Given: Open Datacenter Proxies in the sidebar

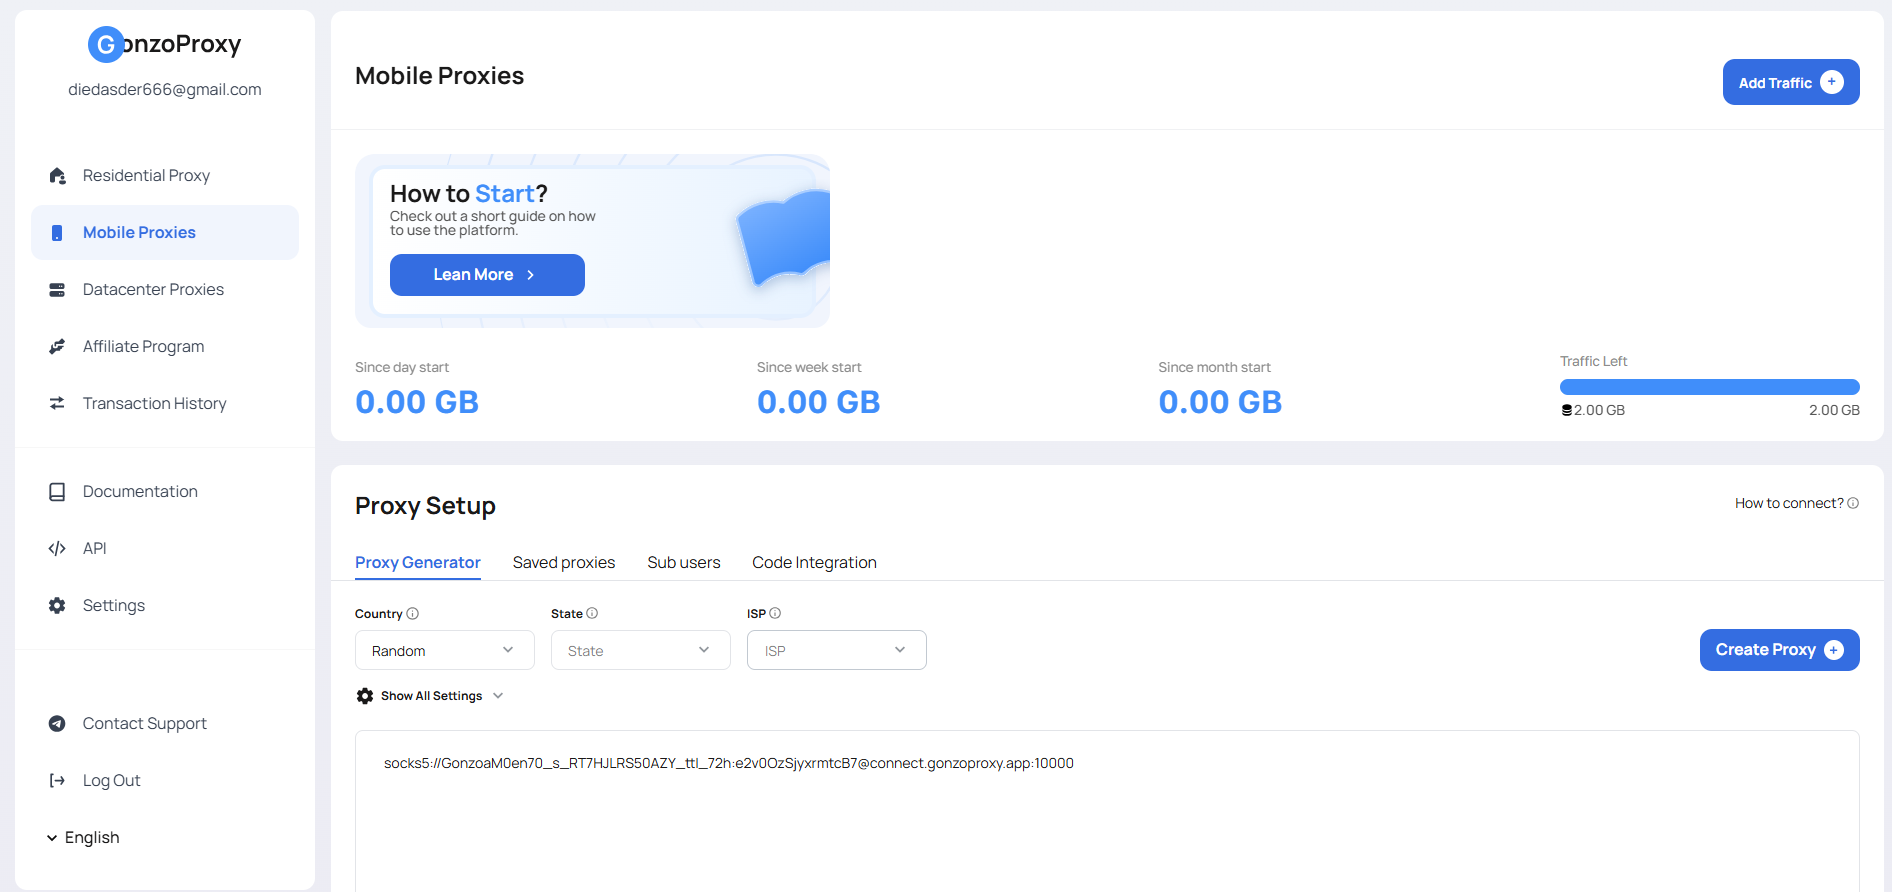Looking at the screenshot, I should [x=165, y=290].
